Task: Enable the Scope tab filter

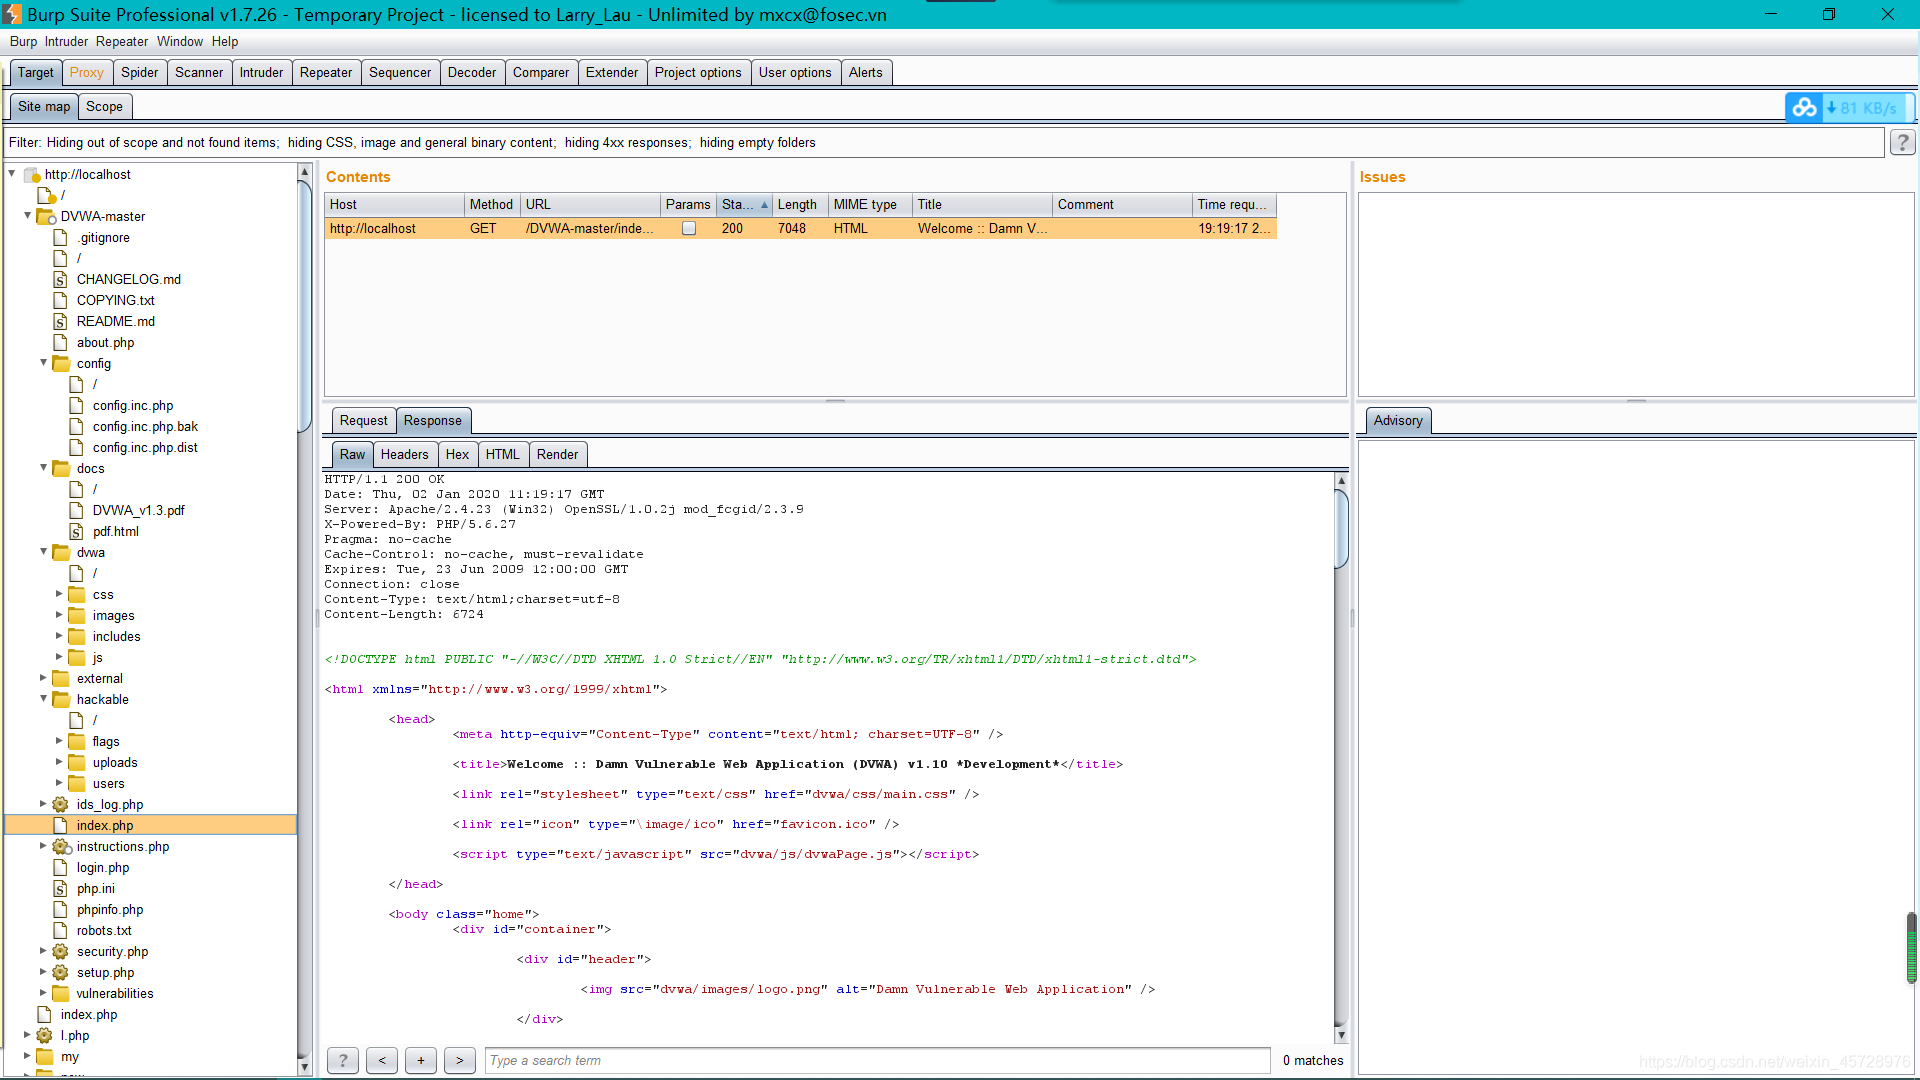Action: (x=104, y=105)
